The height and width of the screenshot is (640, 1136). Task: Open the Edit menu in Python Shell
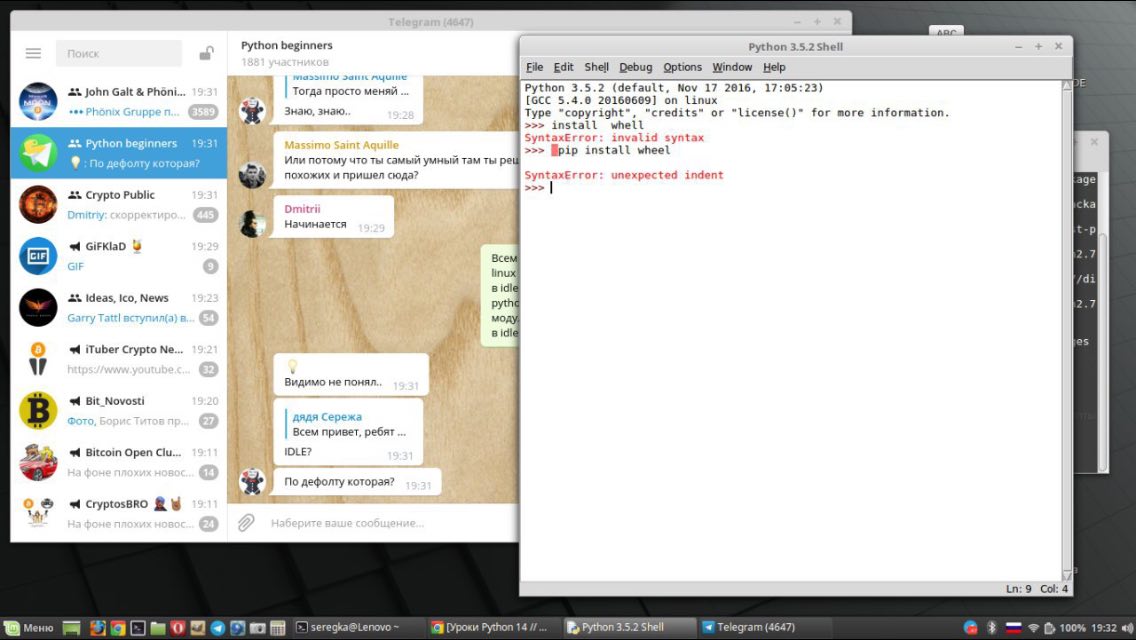(563, 67)
